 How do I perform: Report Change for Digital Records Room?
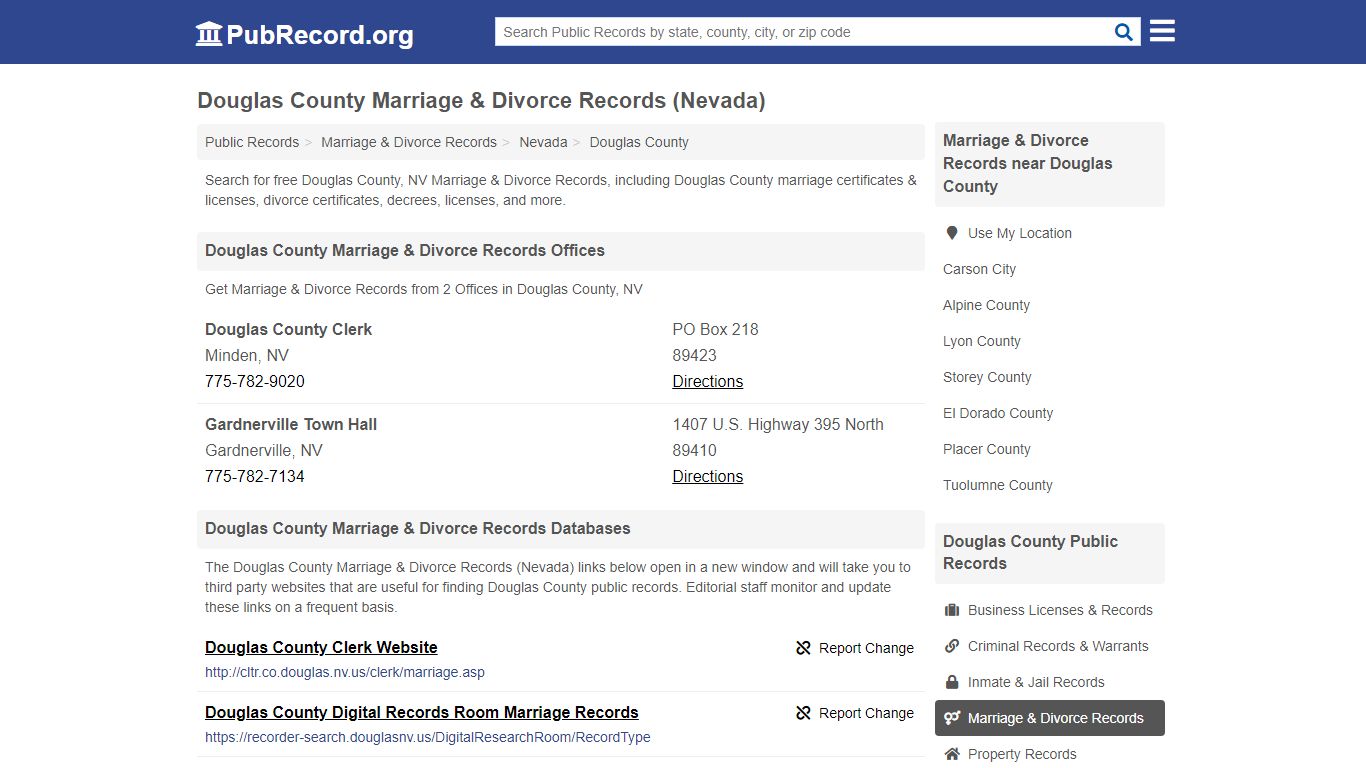[855, 713]
